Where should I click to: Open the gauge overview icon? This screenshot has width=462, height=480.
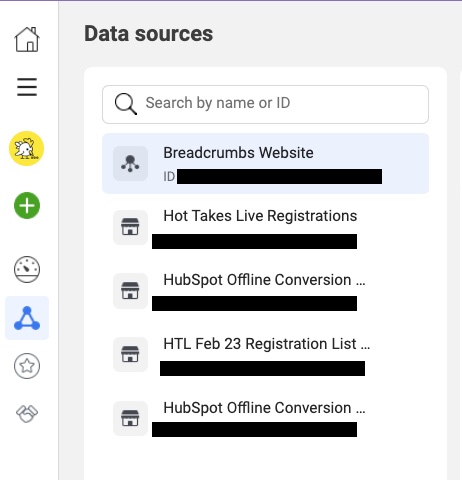click(x=27, y=269)
